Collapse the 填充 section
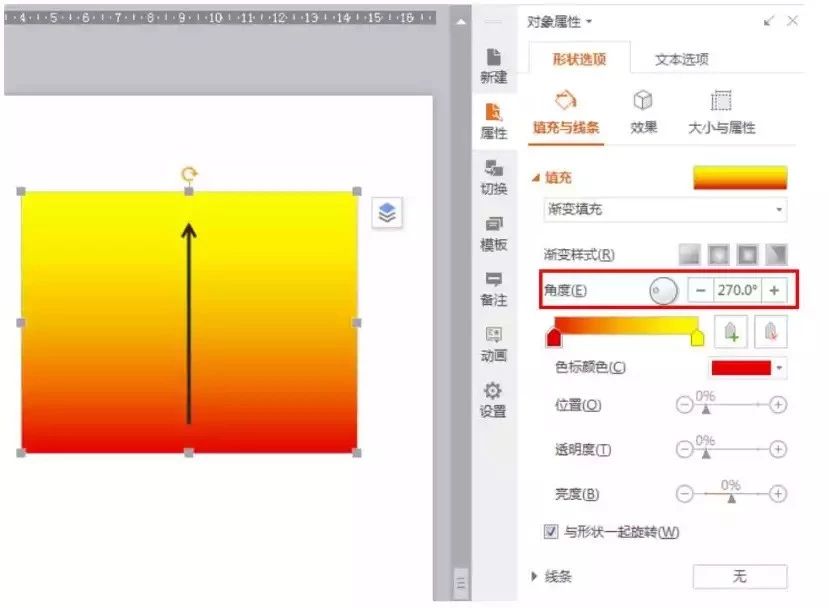 [536, 178]
